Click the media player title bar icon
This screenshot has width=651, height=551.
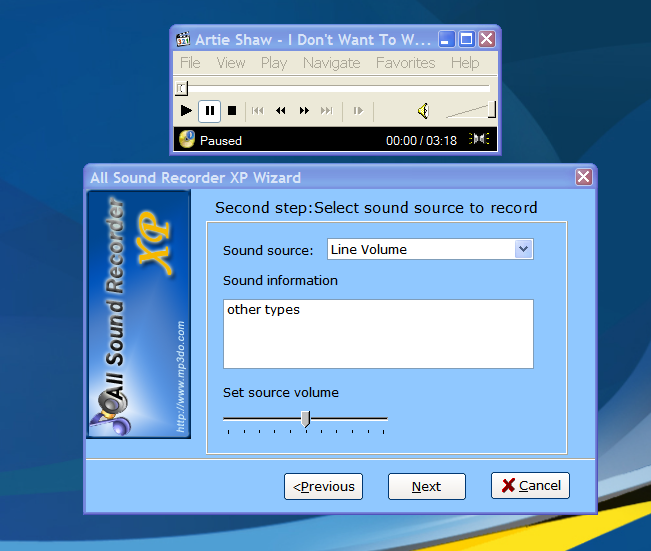coord(183,40)
